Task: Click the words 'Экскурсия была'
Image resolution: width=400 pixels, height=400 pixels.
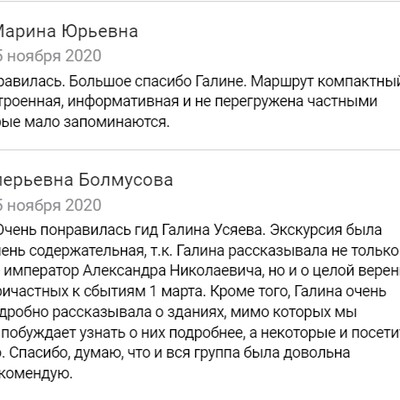Action: 326,231
